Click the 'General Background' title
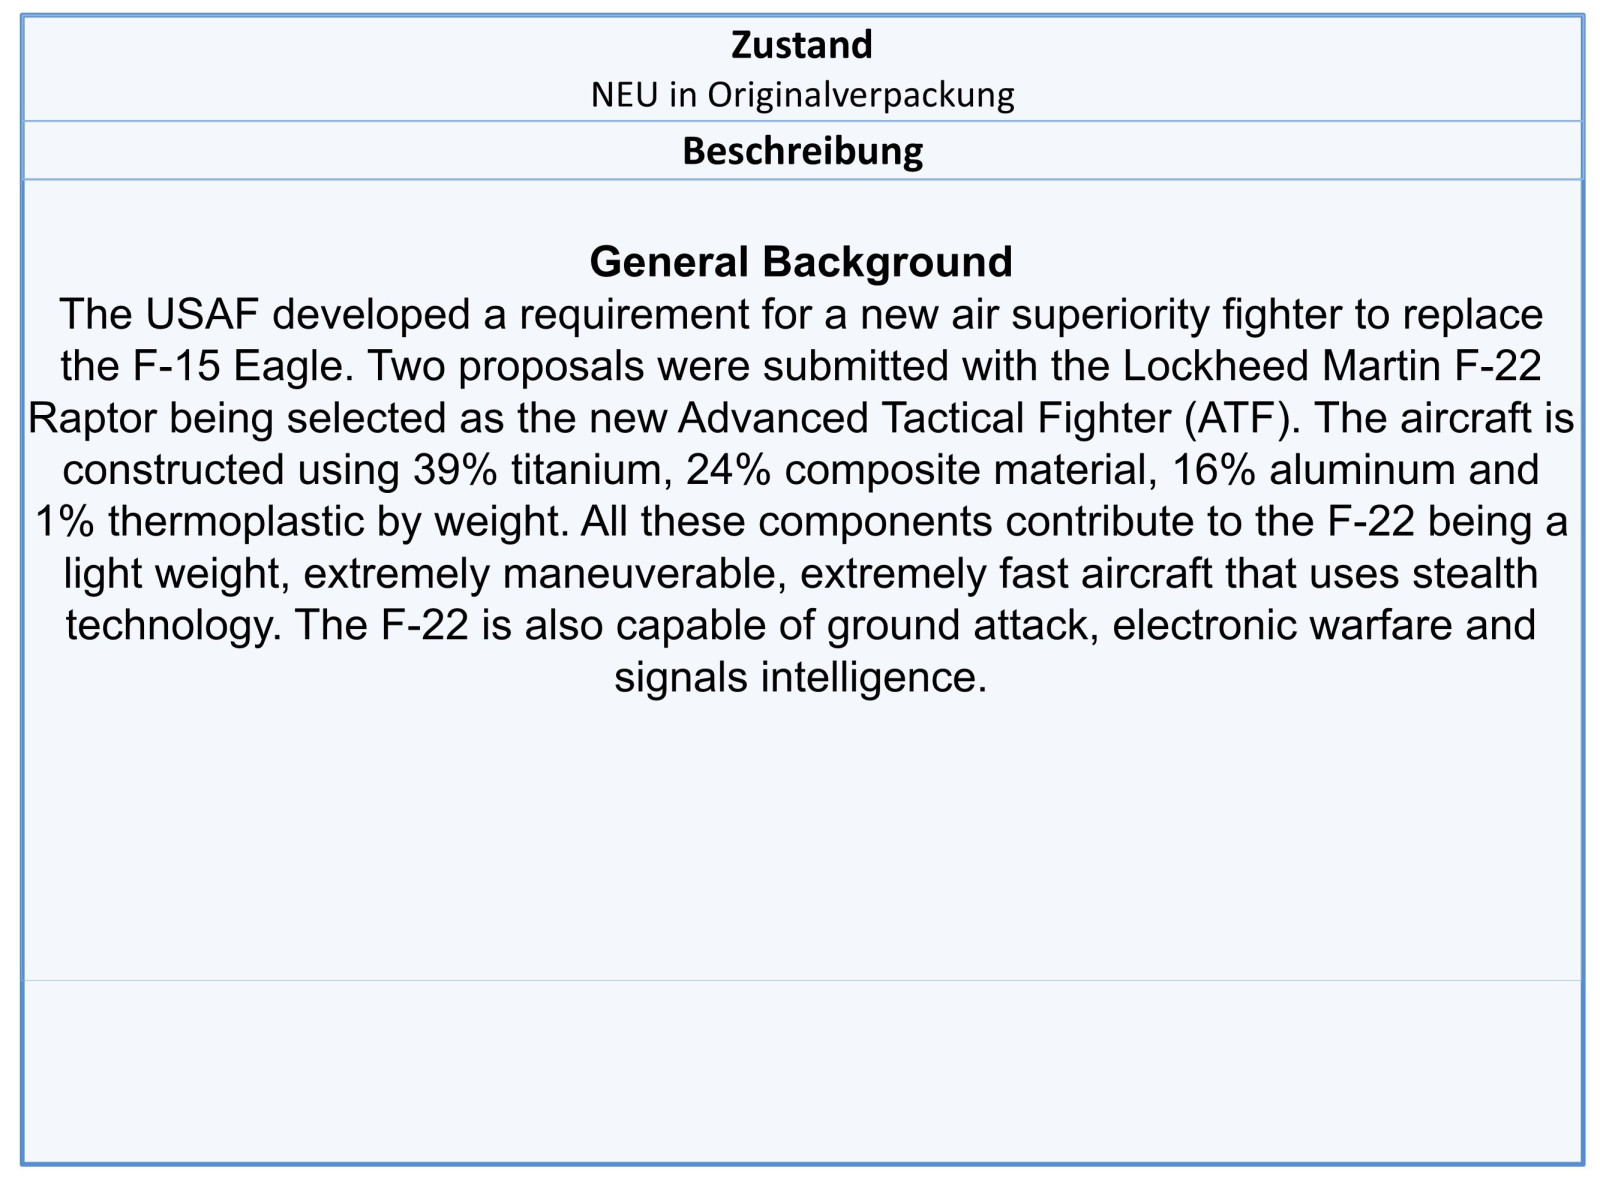 point(801,262)
